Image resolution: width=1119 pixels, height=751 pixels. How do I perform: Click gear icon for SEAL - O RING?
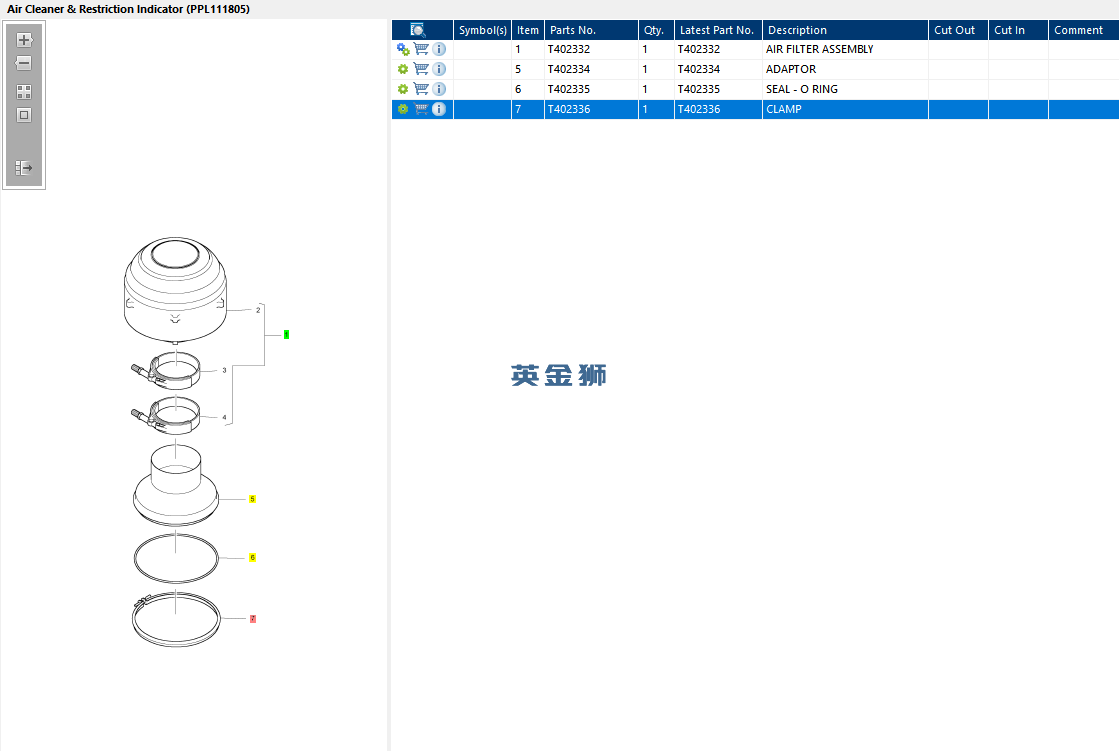point(402,89)
